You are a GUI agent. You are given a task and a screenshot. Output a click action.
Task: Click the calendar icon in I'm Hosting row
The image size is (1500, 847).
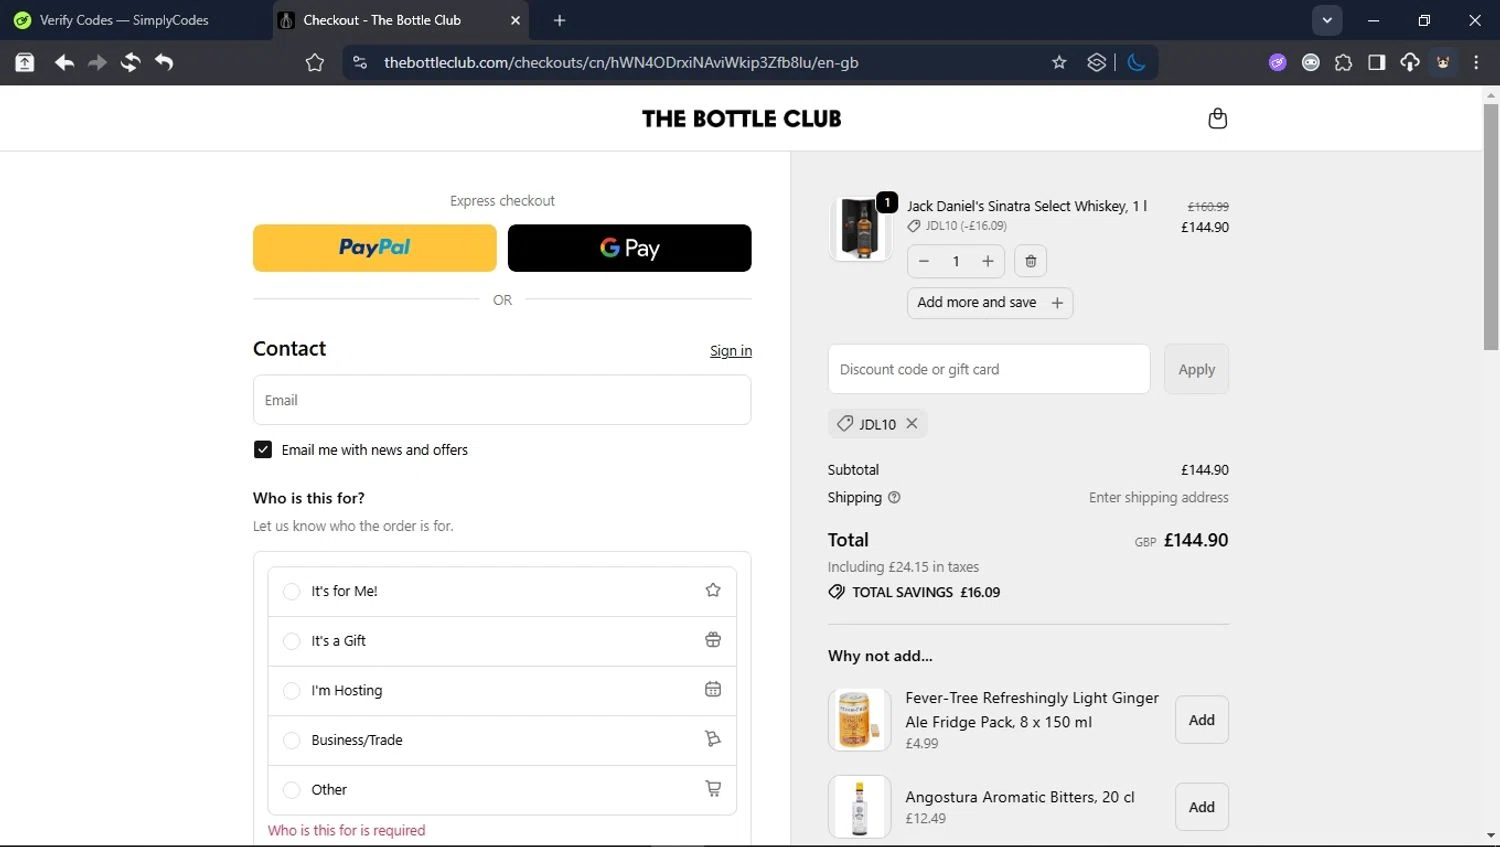click(713, 689)
